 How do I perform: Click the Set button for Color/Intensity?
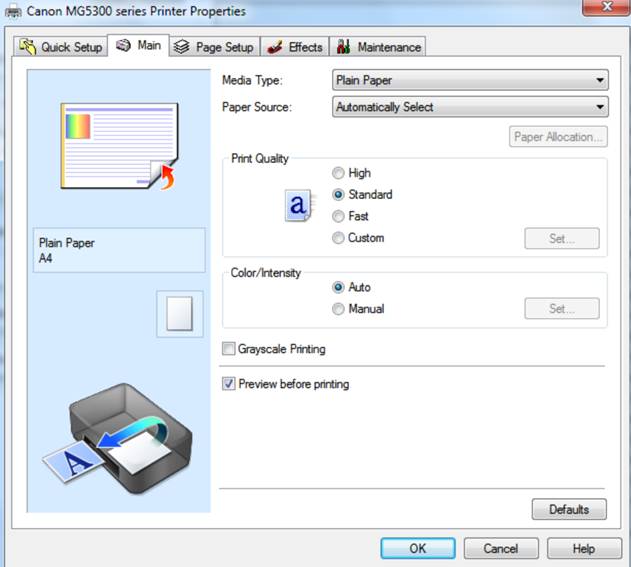[x=562, y=309]
